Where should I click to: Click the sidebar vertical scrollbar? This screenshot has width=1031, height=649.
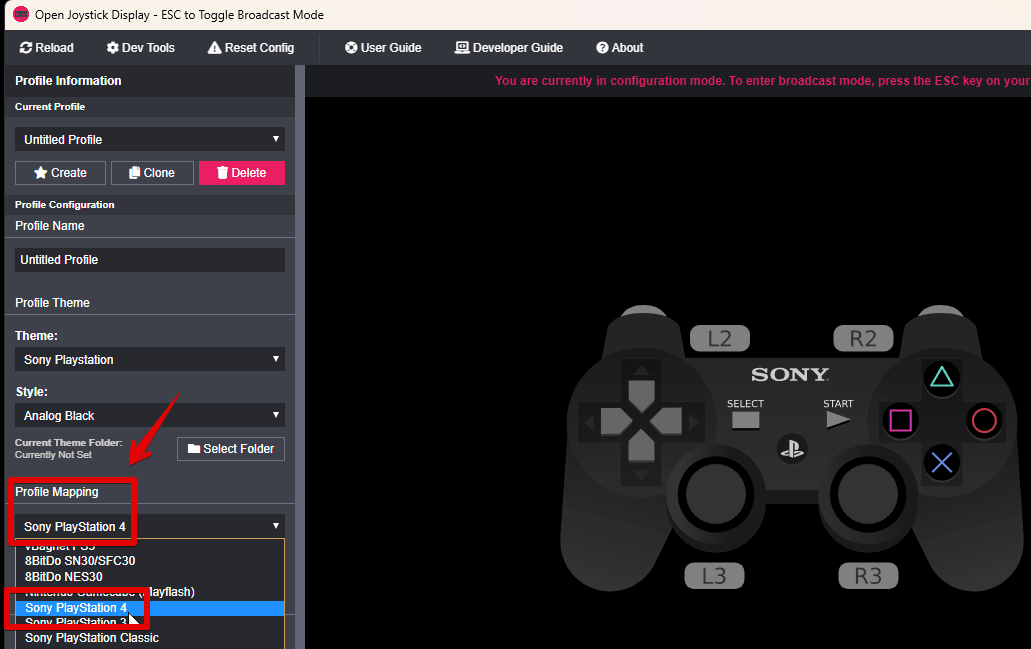[x=300, y=357]
